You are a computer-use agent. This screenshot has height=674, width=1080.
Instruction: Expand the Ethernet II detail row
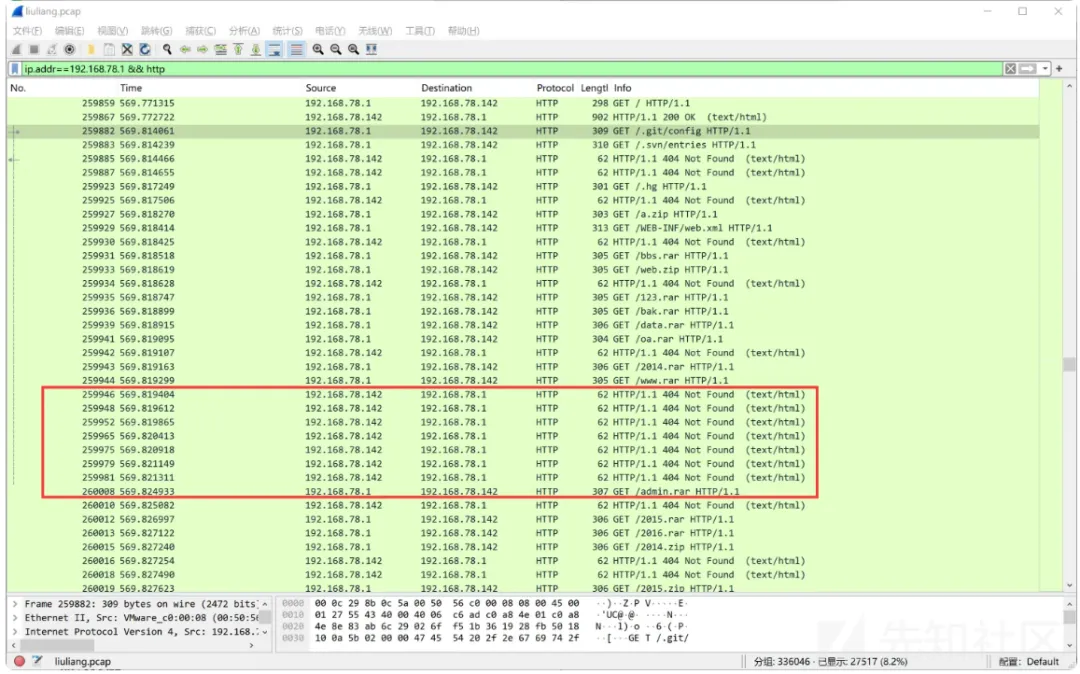tap(14, 618)
